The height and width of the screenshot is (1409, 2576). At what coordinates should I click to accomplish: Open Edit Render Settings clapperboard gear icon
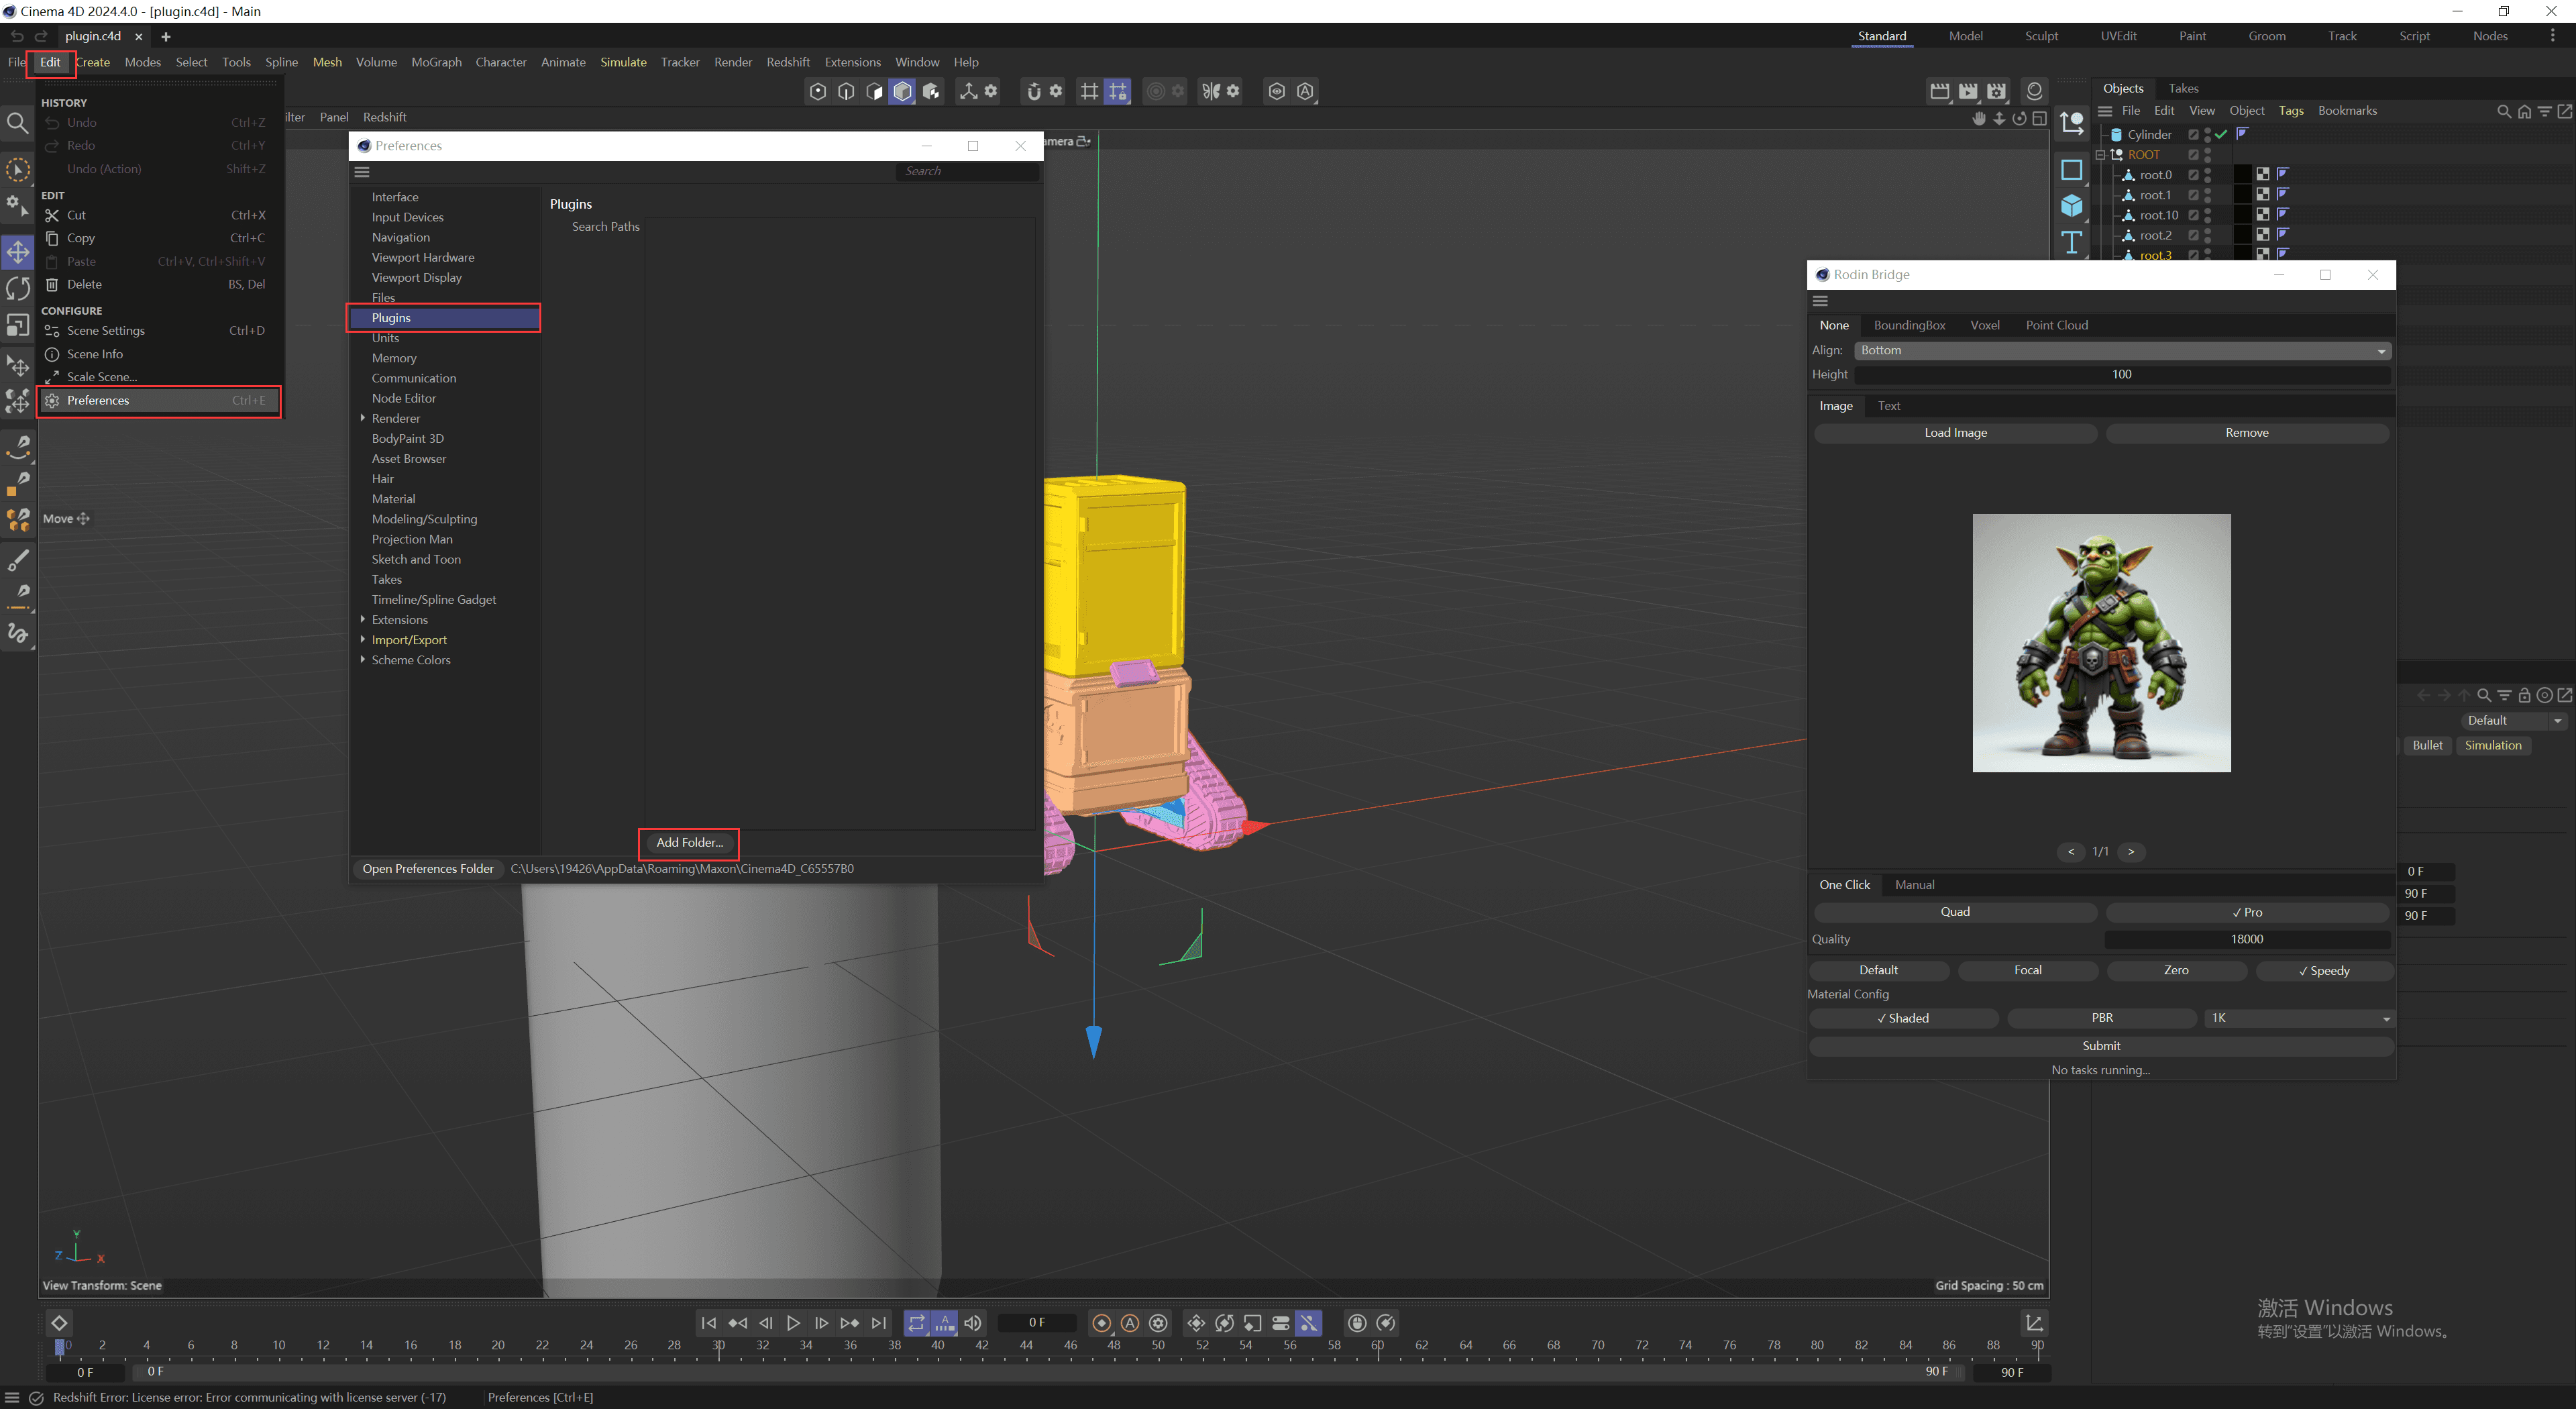(1997, 91)
